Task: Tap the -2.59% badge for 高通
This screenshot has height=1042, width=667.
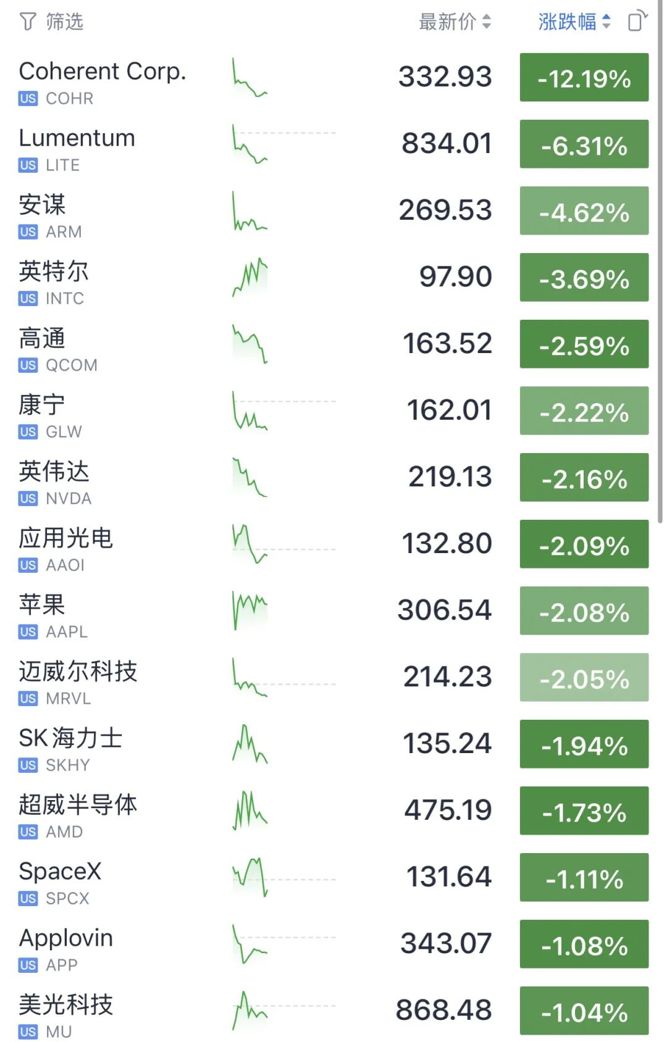Action: click(x=584, y=345)
